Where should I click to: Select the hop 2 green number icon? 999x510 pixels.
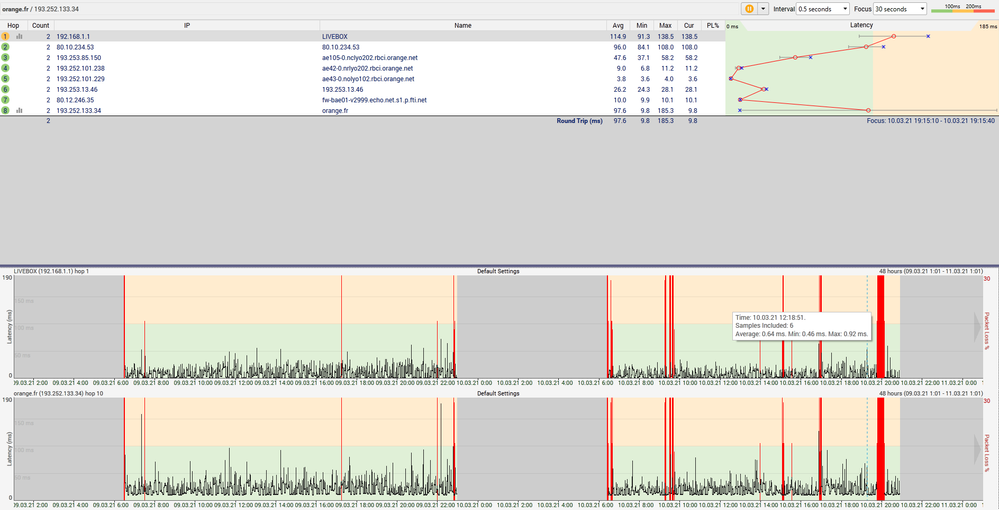pos(5,47)
